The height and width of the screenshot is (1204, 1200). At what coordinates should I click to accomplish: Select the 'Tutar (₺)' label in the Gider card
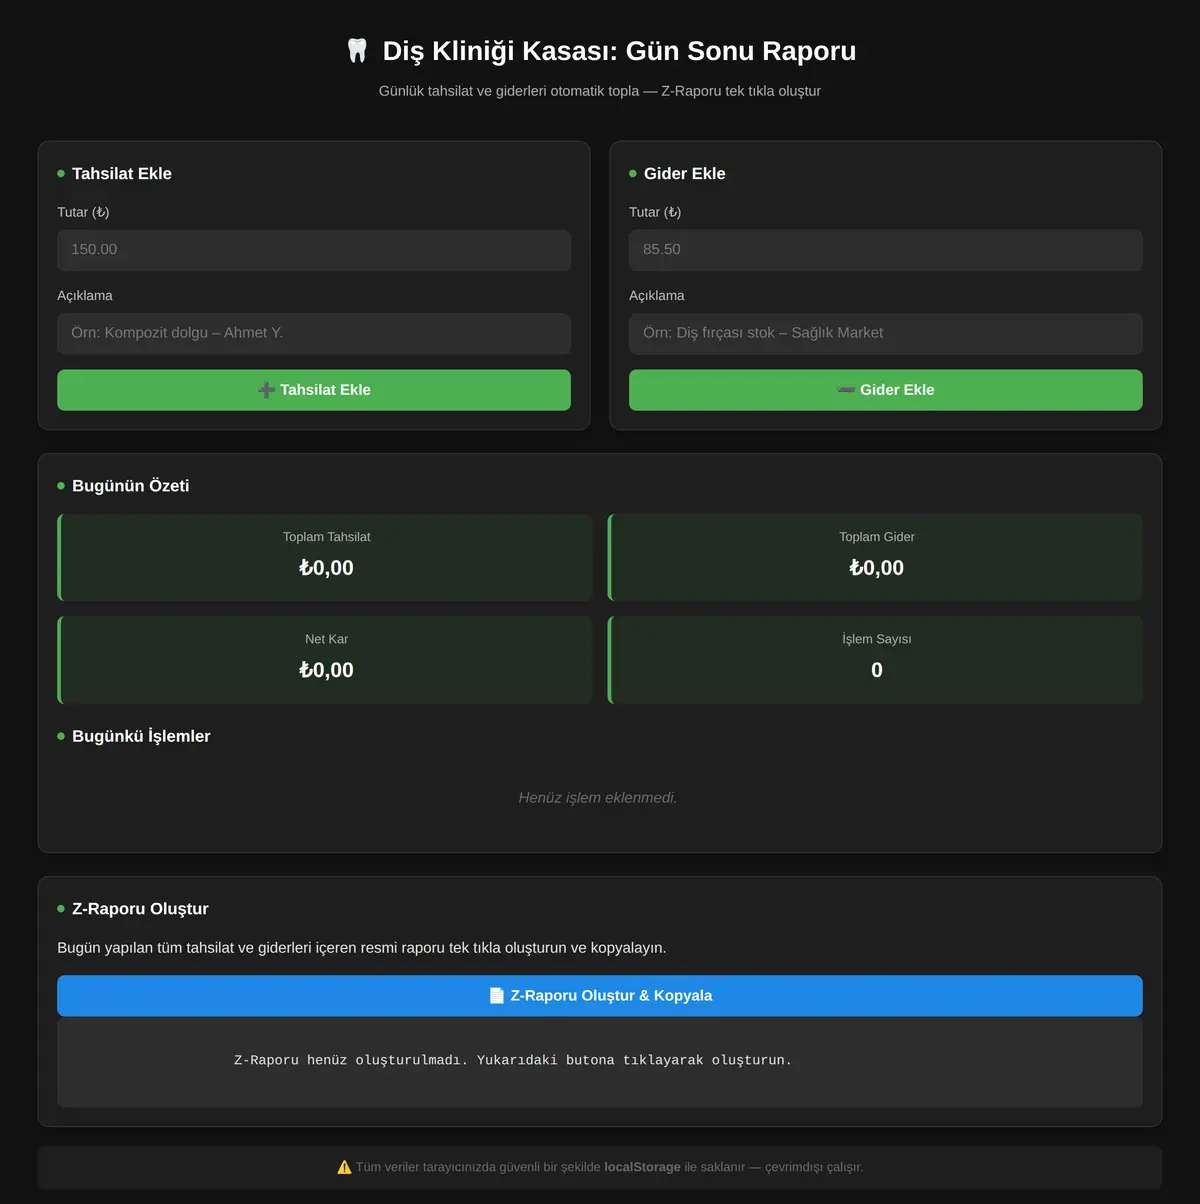point(655,212)
